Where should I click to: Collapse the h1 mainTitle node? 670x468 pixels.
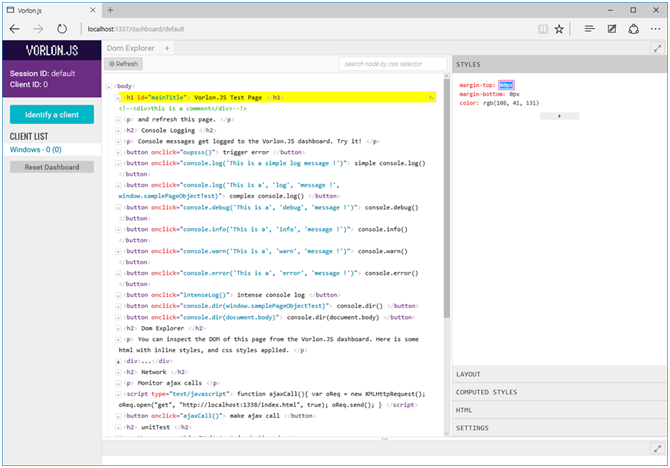tap(118, 97)
